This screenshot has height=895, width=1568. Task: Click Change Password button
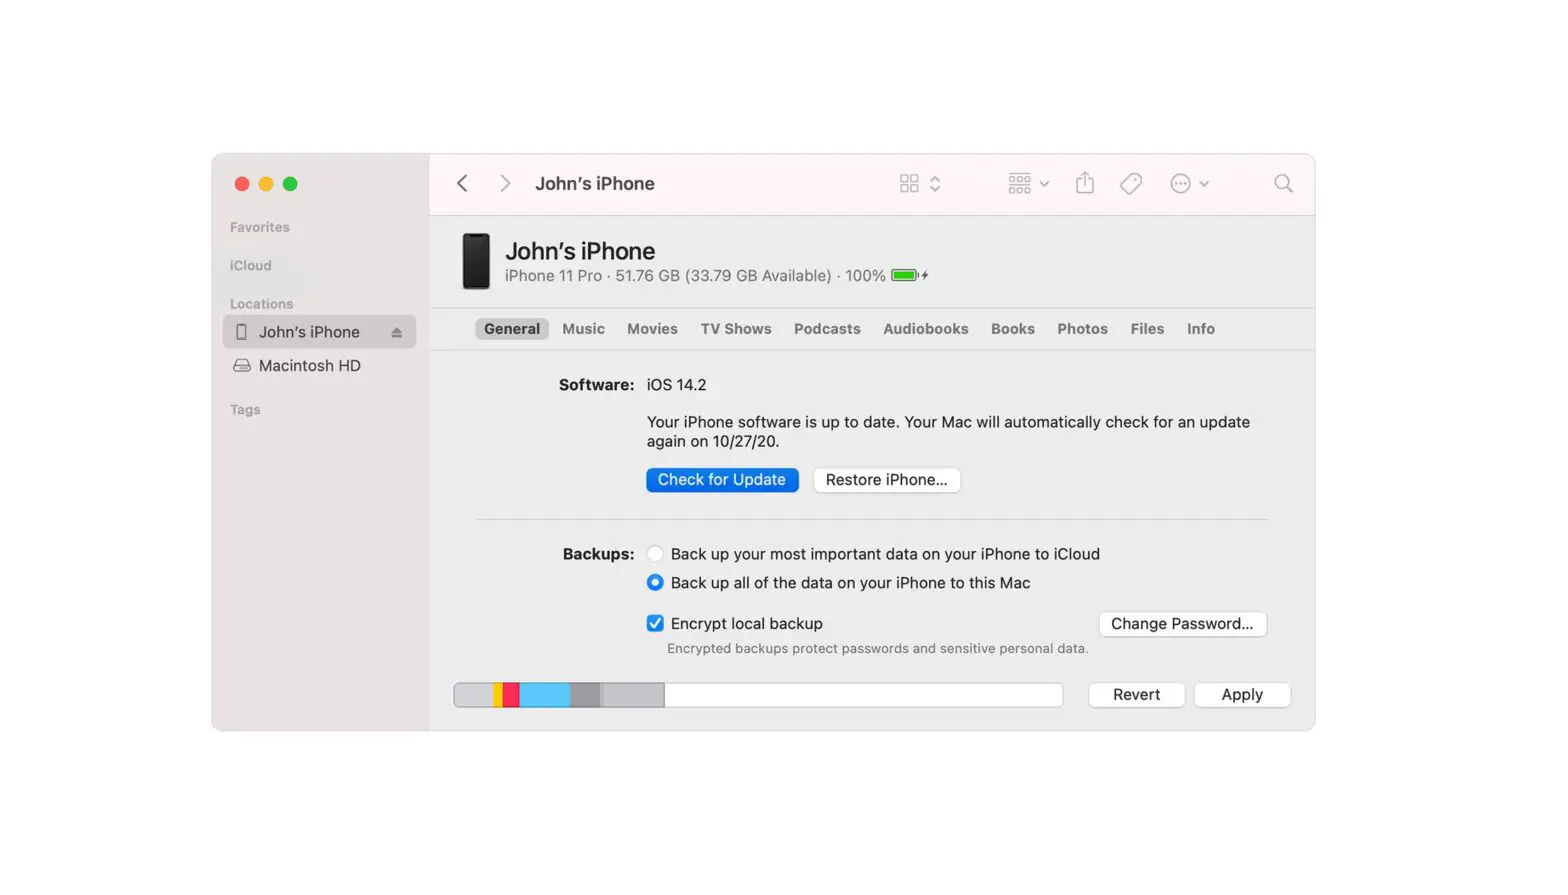(x=1182, y=624)
